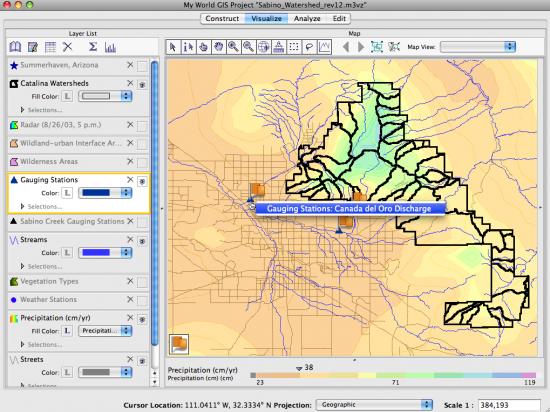Open the layer table icon

pos(50,47)
